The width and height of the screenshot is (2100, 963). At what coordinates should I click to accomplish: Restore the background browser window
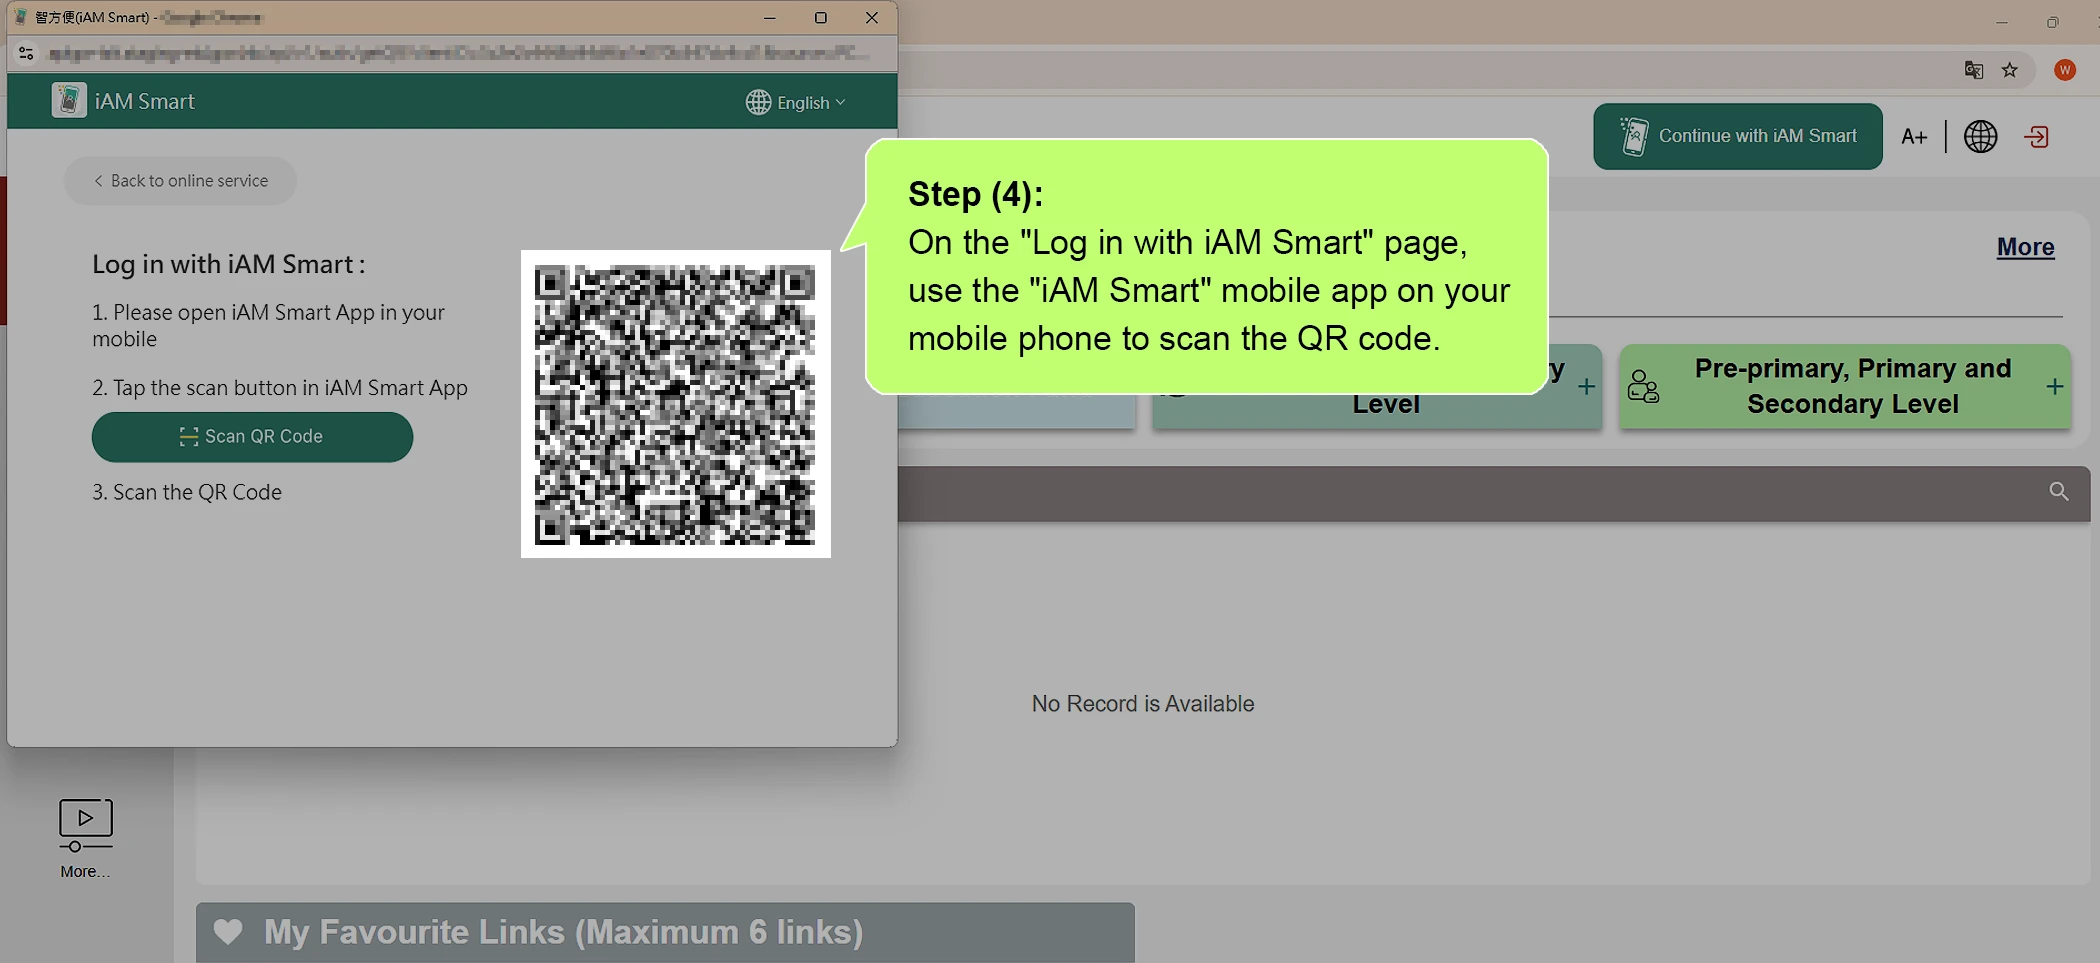click(x=2052, y=22)
